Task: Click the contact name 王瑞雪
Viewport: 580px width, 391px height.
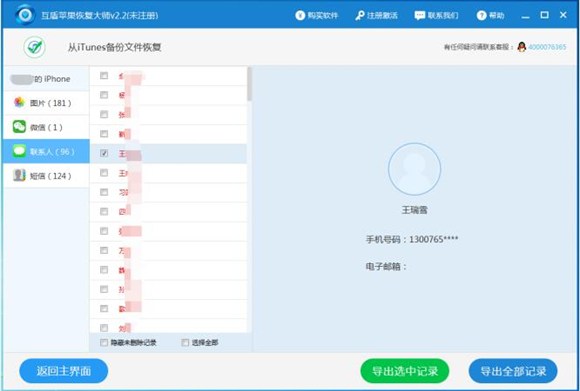Action: [414, 210]
